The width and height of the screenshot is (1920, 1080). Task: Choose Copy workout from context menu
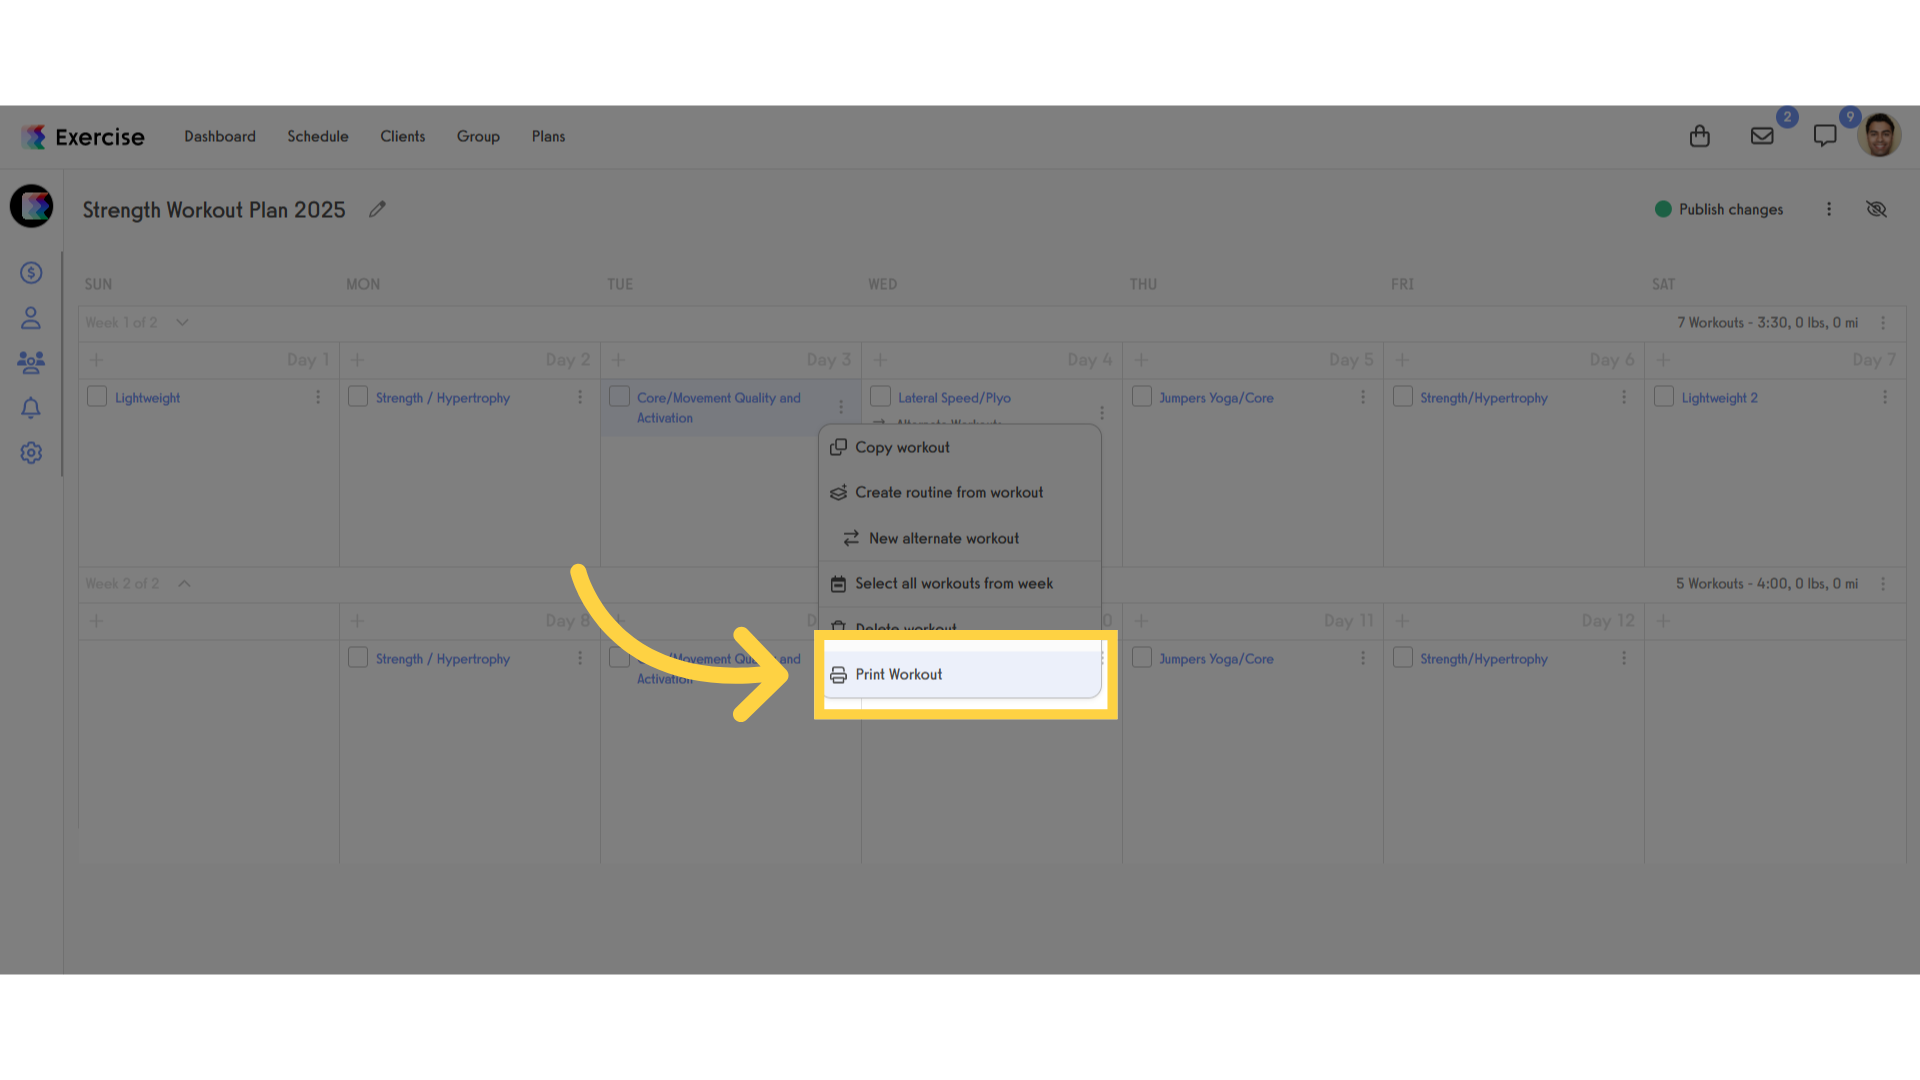960,448
